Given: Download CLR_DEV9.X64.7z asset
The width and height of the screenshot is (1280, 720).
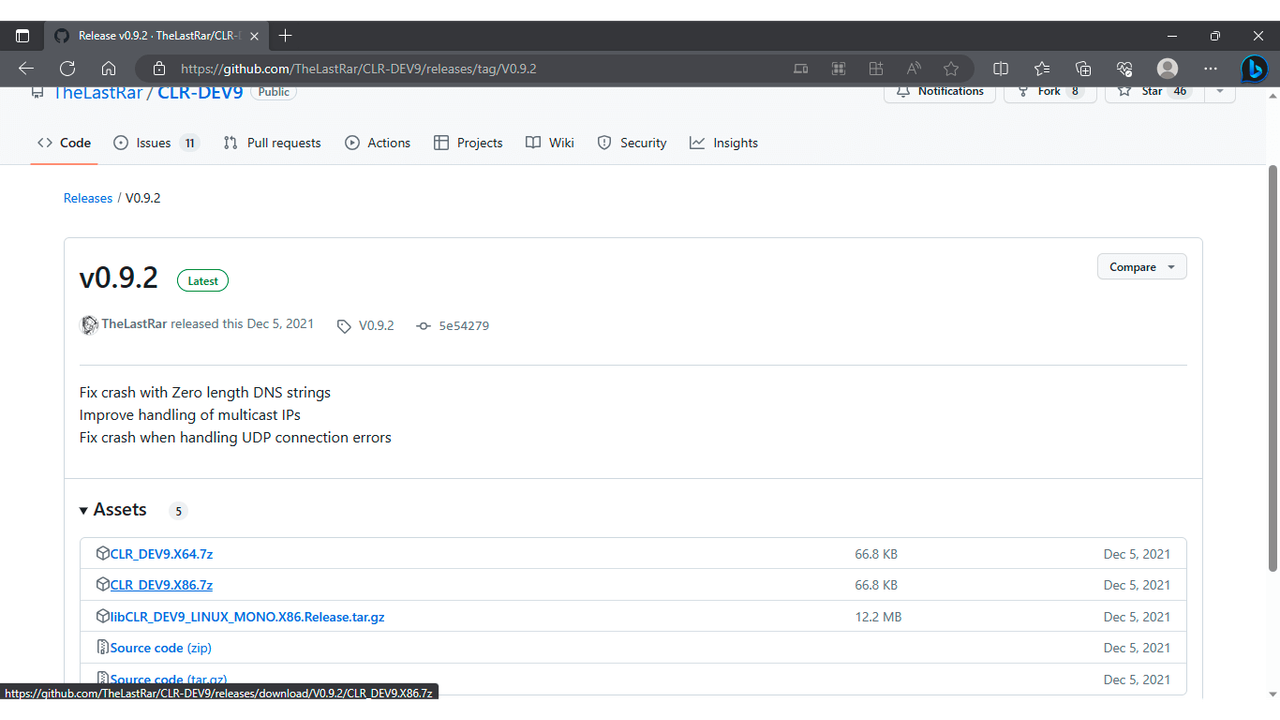Looking at the screenshot, I should 161,554.
